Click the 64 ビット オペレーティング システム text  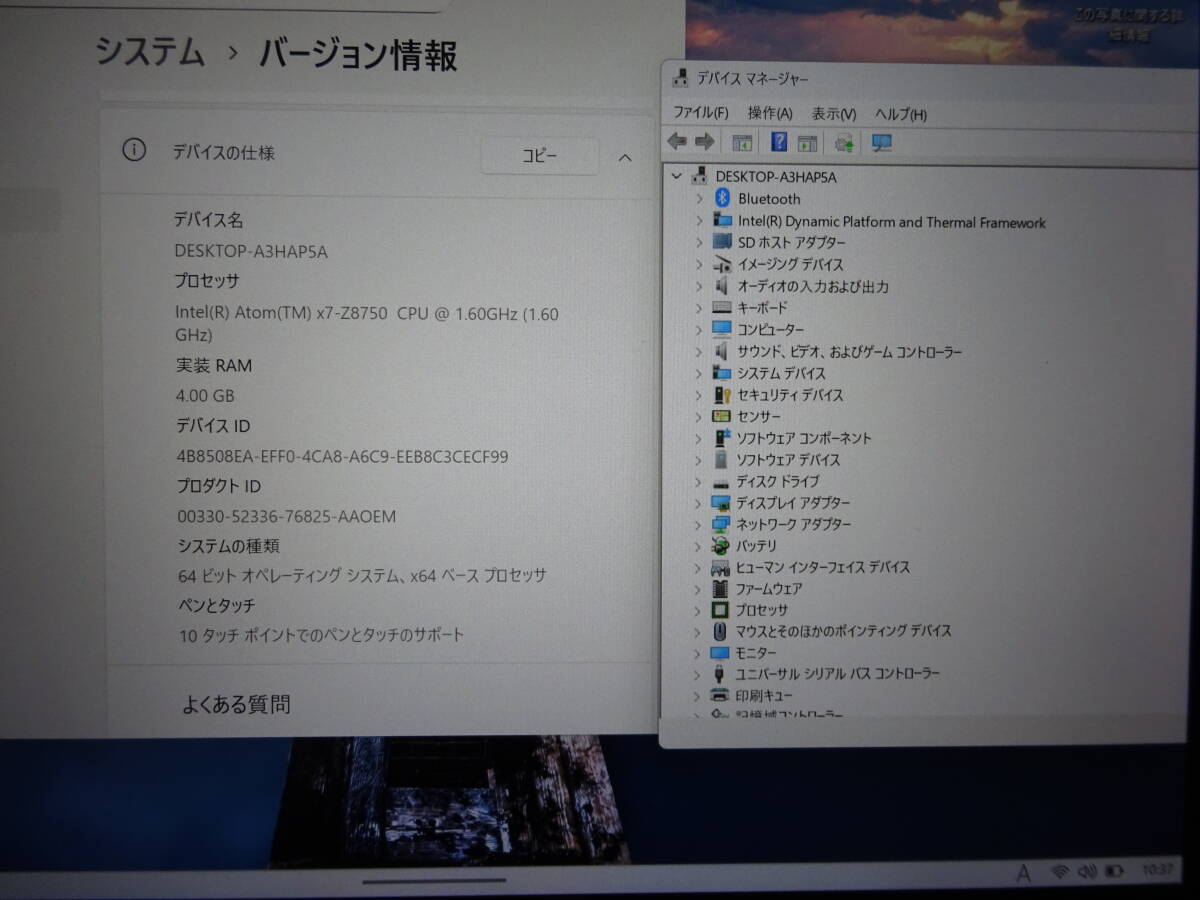tap(362, 575)
